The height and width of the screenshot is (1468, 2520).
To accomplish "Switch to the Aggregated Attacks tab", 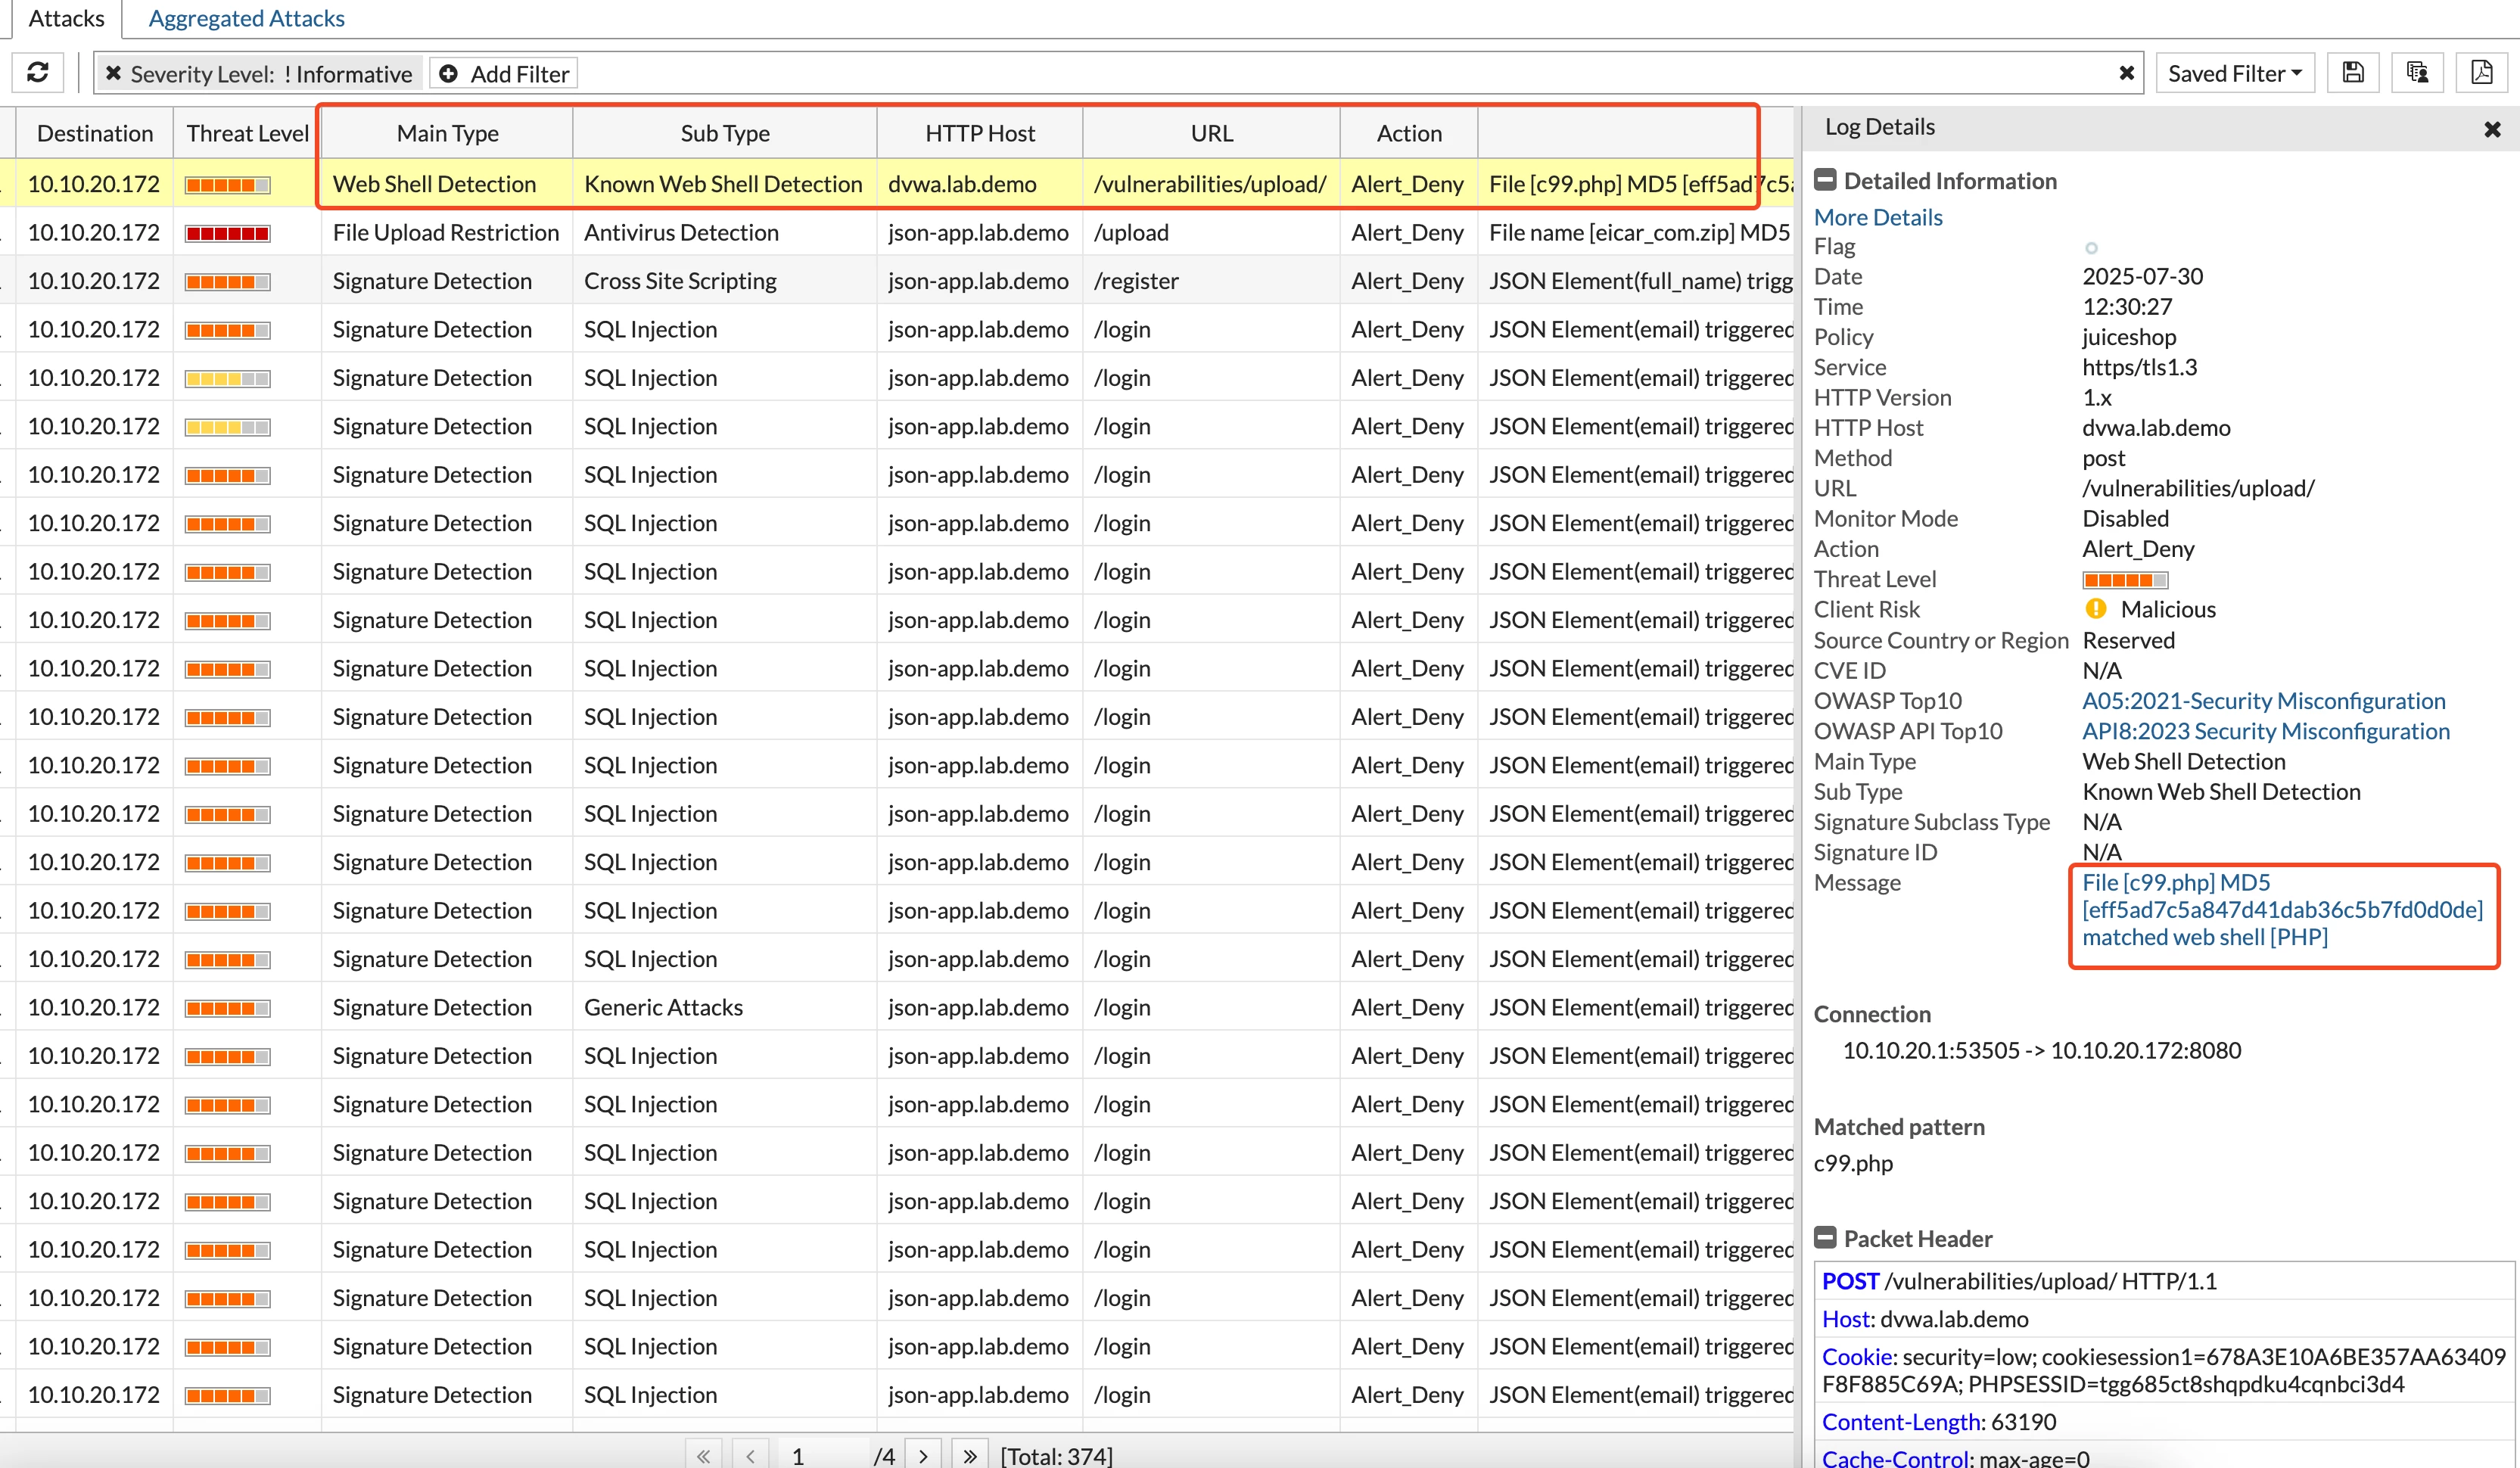I will [x=246, y=18].
